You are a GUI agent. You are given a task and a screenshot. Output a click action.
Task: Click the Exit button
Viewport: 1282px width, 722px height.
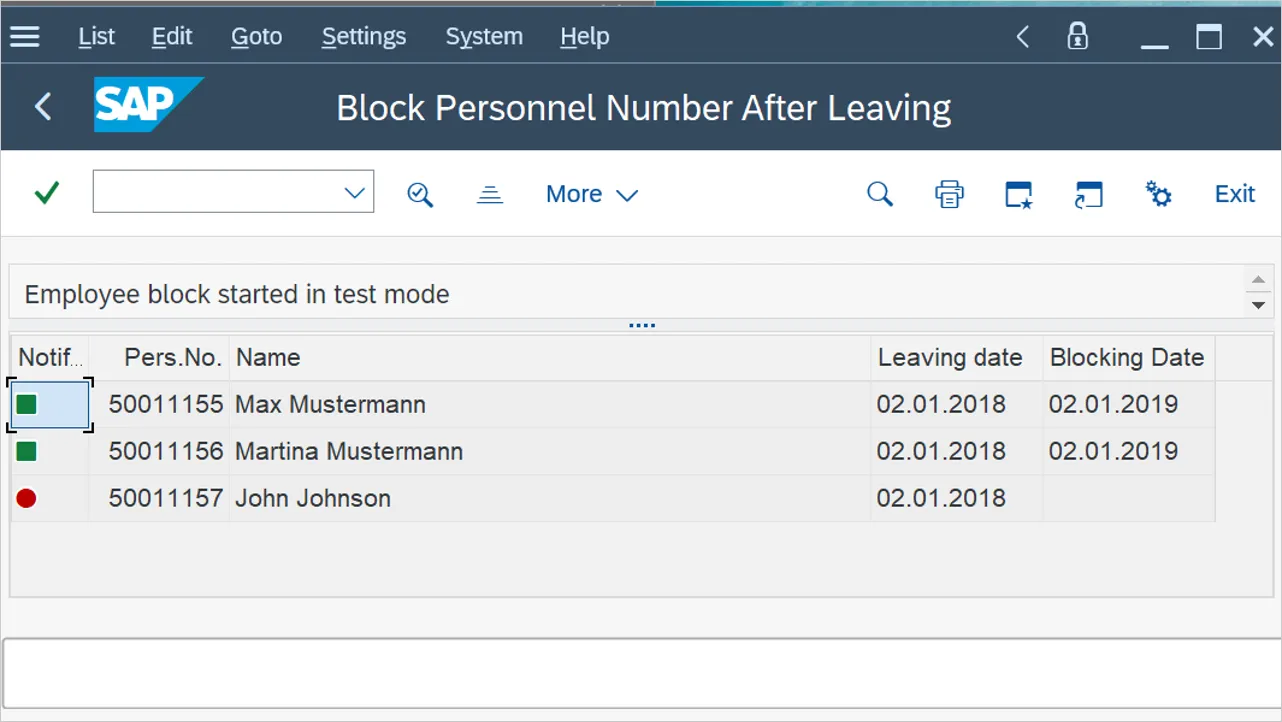pyautogui.click(x=1234, y=194)
